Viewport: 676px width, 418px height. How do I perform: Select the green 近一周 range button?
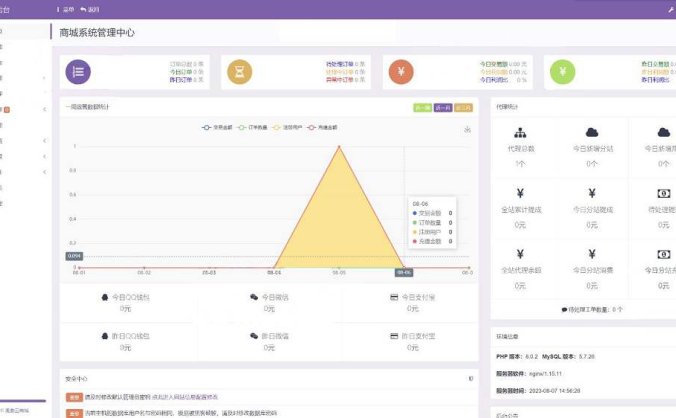pos(422,108)
